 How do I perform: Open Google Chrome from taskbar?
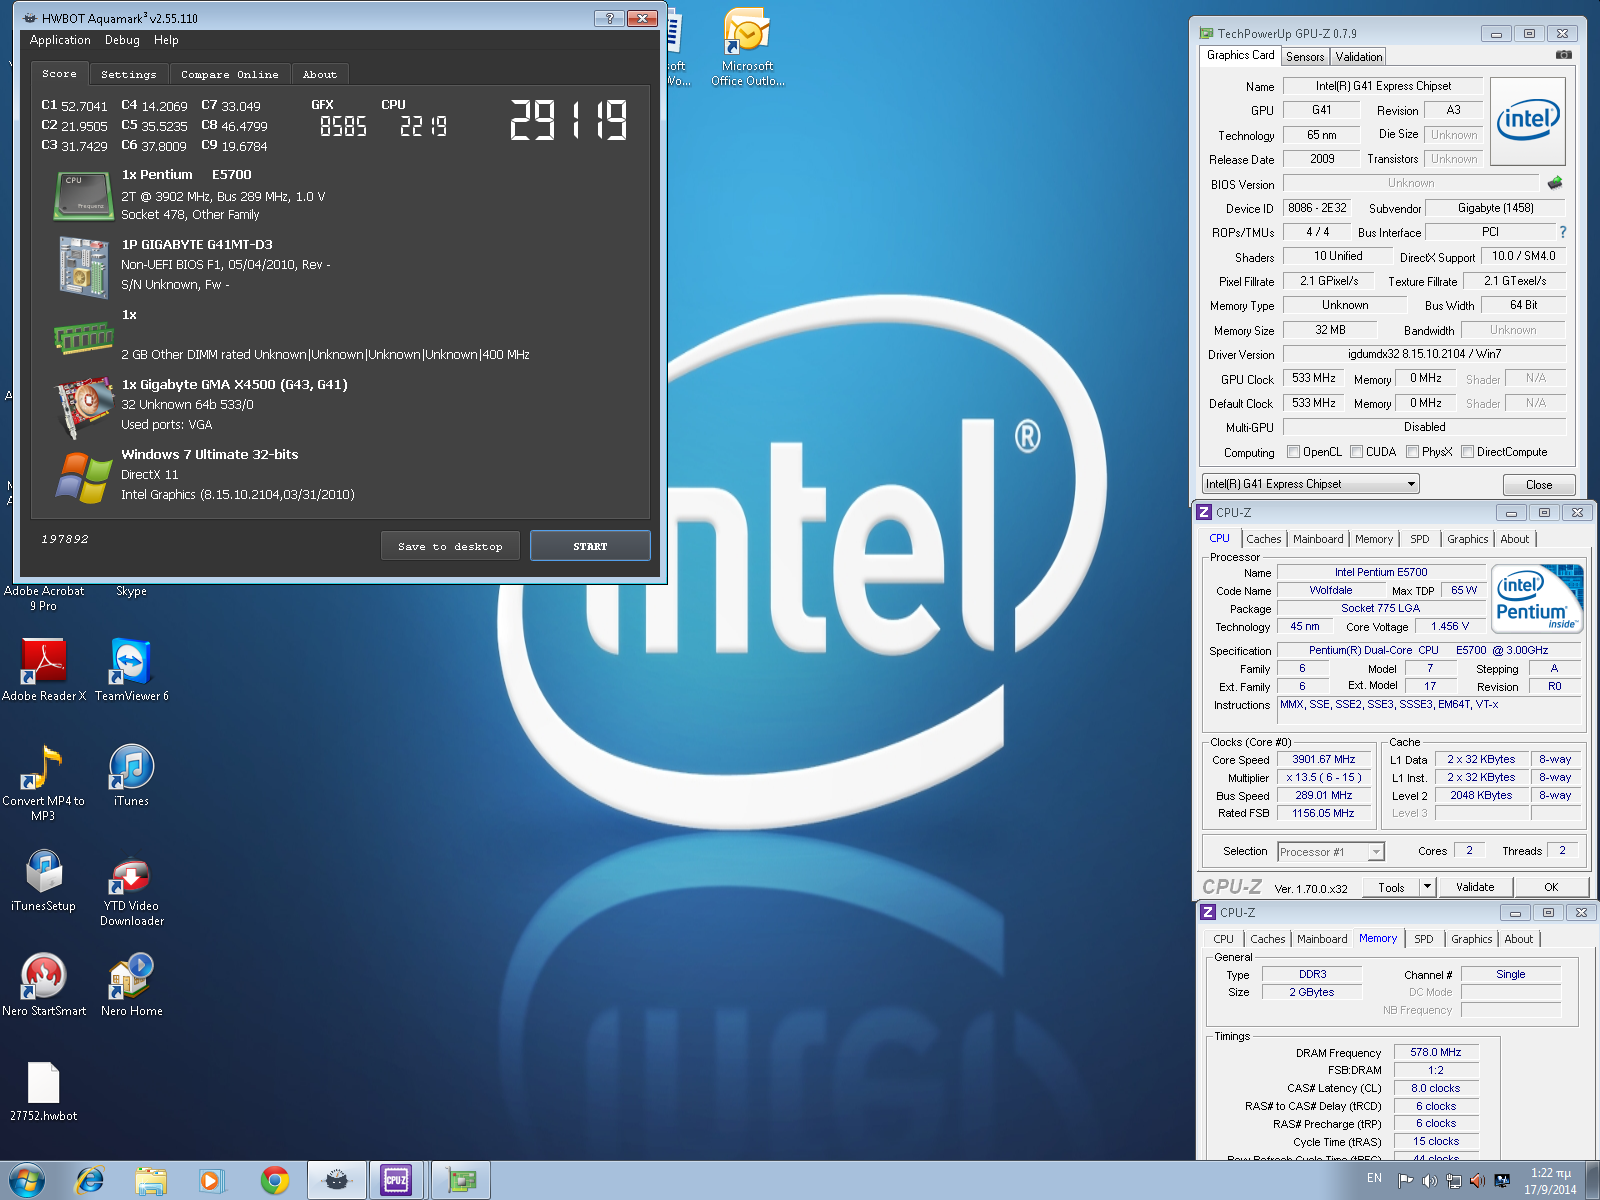(275, 1180)
